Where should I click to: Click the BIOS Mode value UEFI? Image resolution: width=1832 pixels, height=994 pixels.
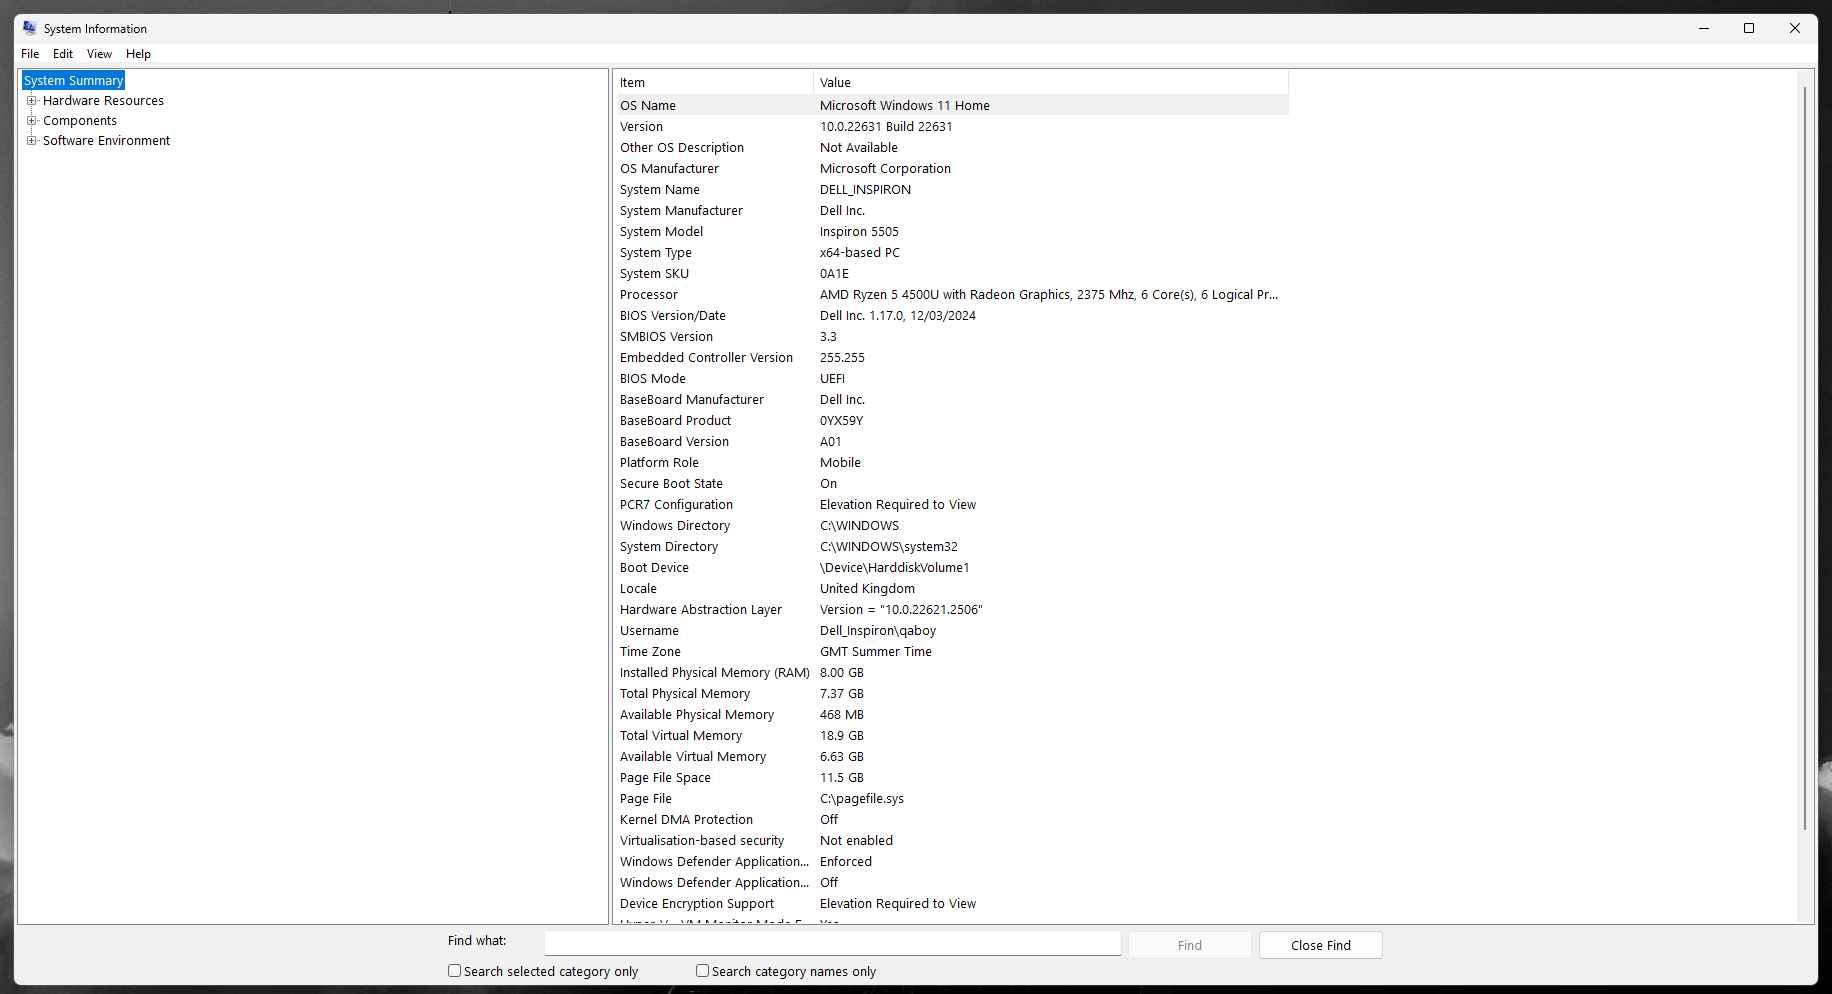pyautogui.click(x=832, y=379)
